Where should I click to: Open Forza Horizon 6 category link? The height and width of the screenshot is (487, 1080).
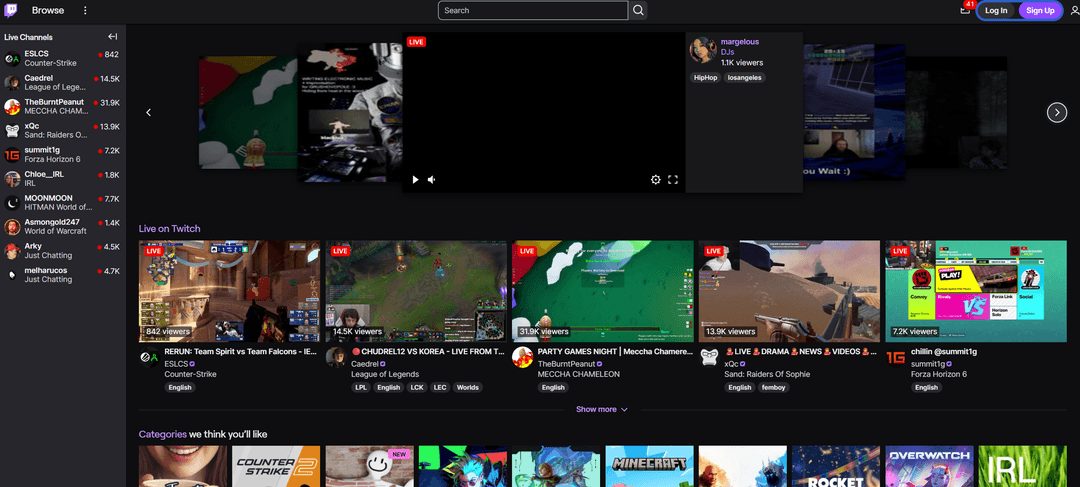click(939, 374)
